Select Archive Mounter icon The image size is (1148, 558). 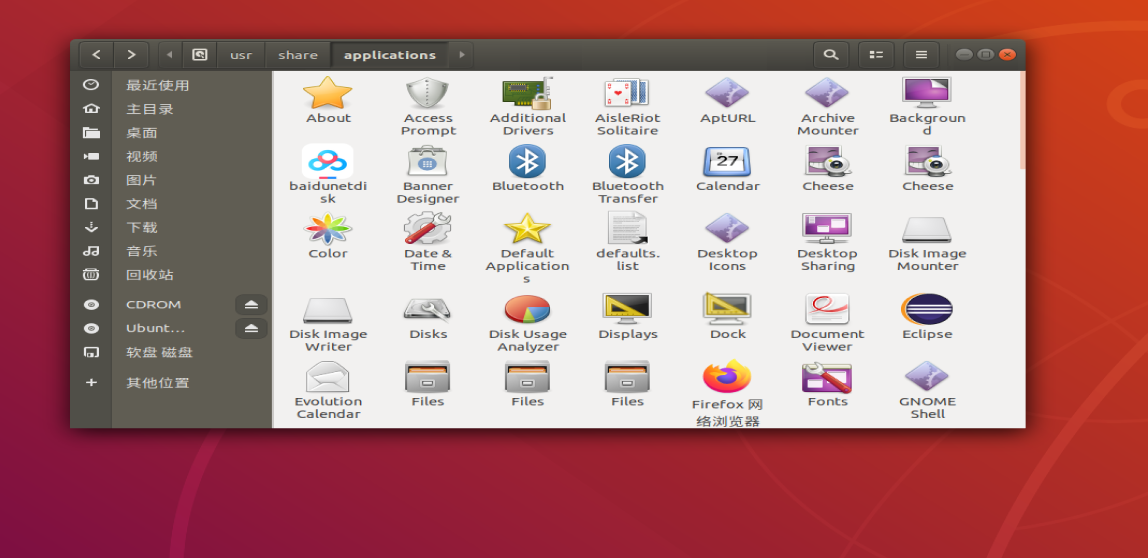(827, 94)
